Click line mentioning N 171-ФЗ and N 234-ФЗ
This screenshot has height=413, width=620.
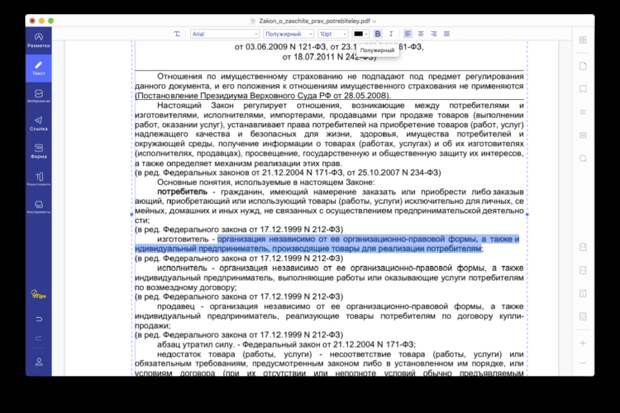[x=288, y=172]
